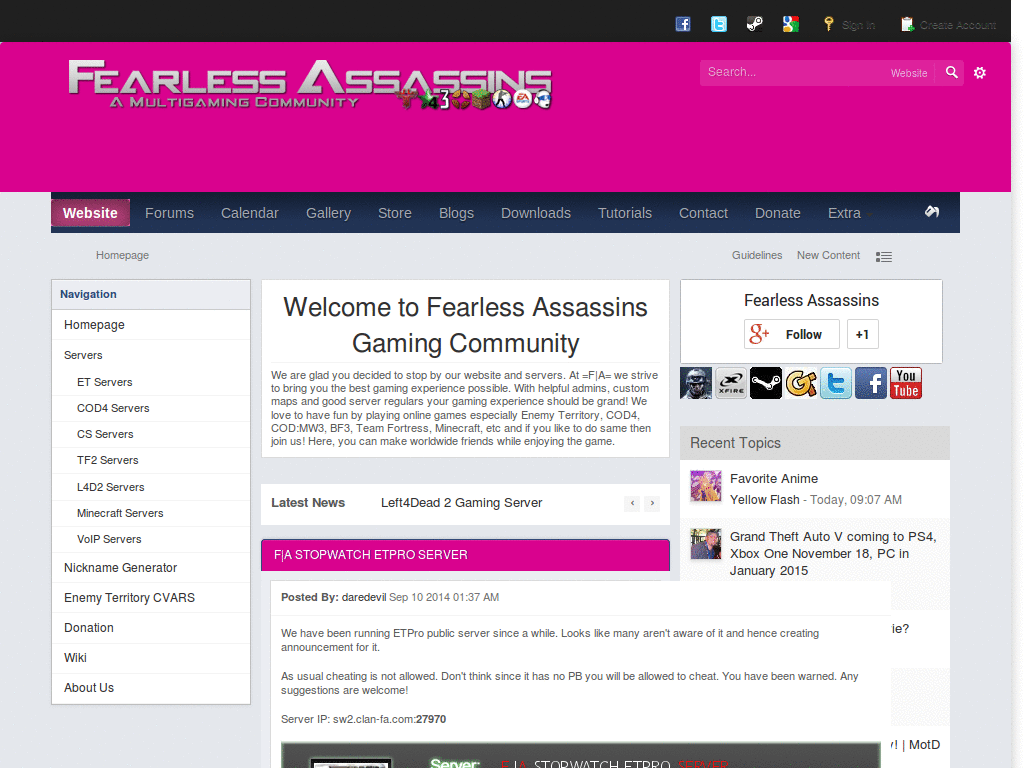Open About Us sidebar link
The width and height of the screenshot is (1024, 768).
[x=151, y=688]
